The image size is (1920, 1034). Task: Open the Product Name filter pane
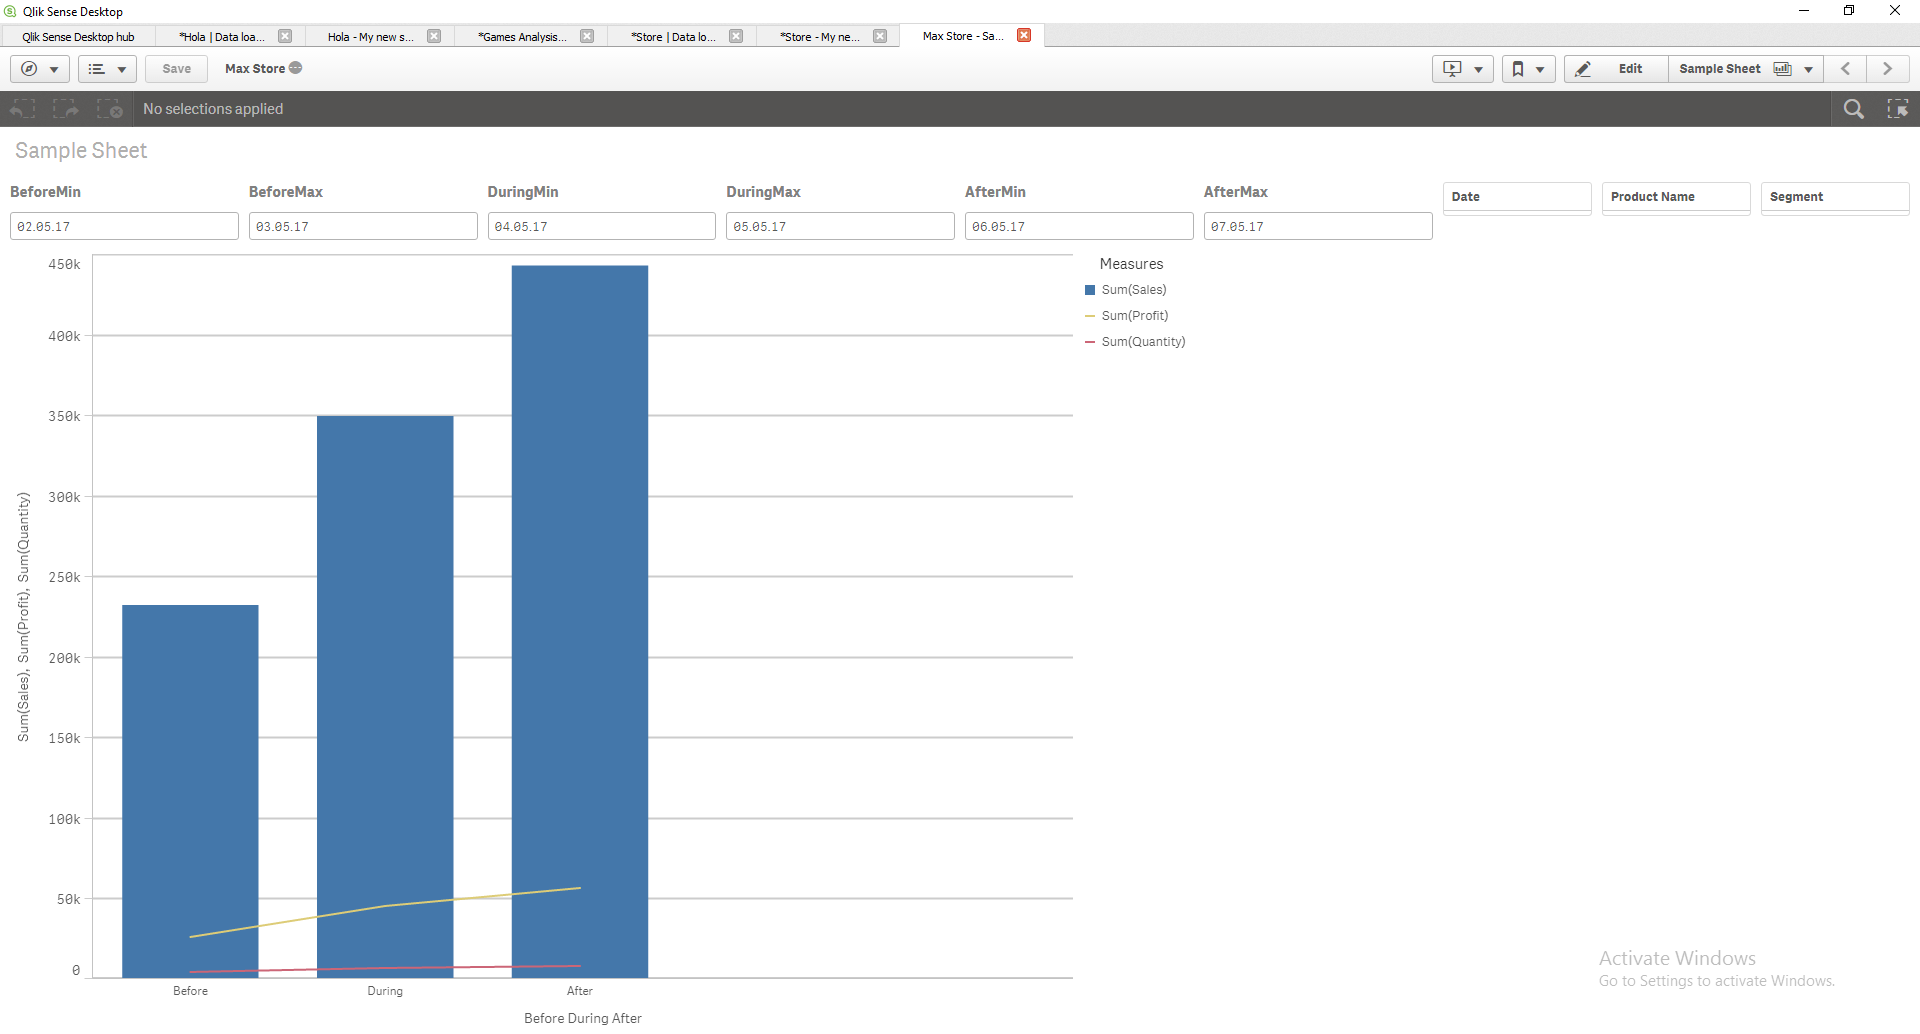[1676, 197]
